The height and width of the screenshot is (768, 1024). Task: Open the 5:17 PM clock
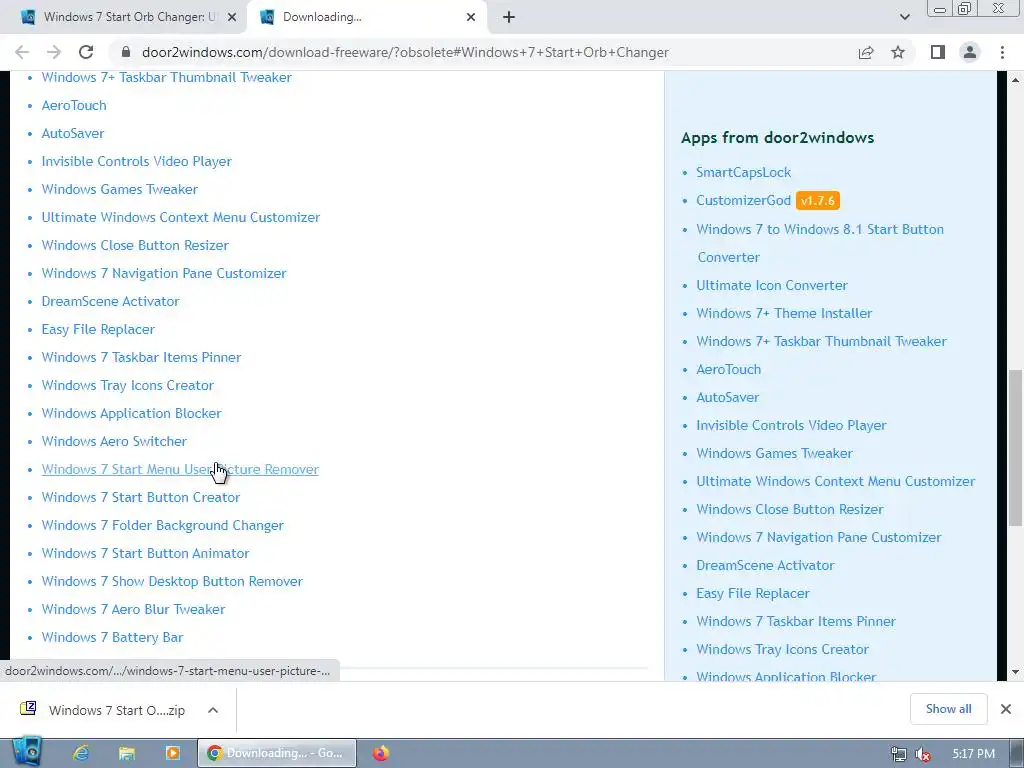pyautogui.click(x=973, y=754)
